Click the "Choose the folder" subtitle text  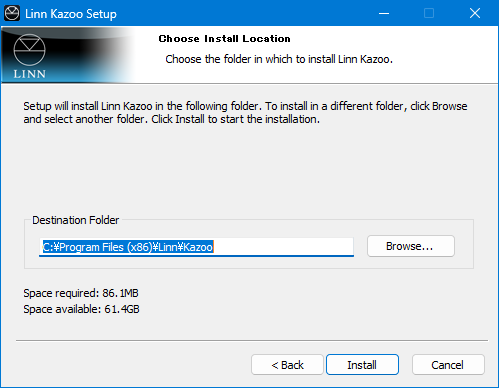pos(279,59)
